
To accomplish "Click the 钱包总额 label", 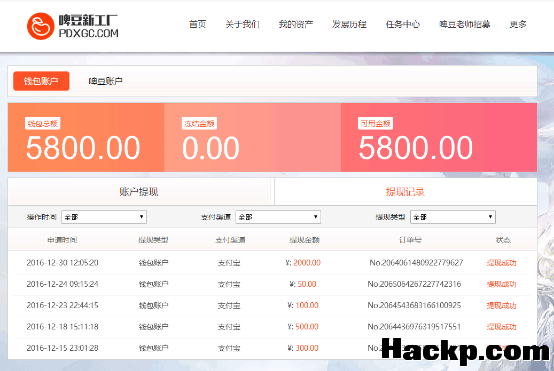I will (x=42, y=124).
